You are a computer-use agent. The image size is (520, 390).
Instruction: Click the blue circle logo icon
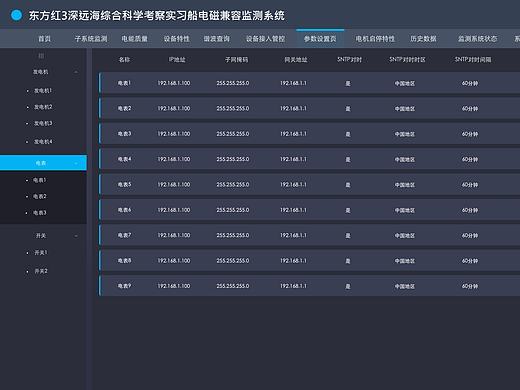(x=16, y=15)
